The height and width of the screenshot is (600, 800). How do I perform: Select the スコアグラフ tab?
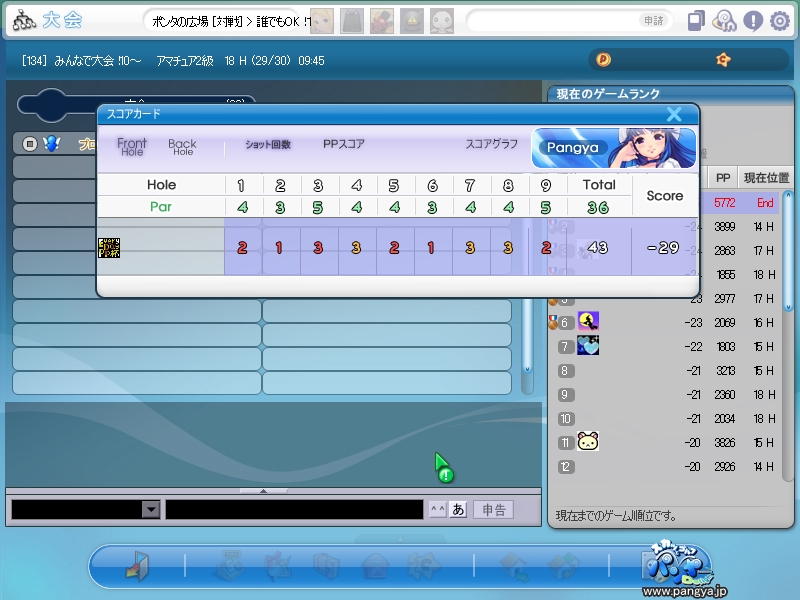pos(491,144)
